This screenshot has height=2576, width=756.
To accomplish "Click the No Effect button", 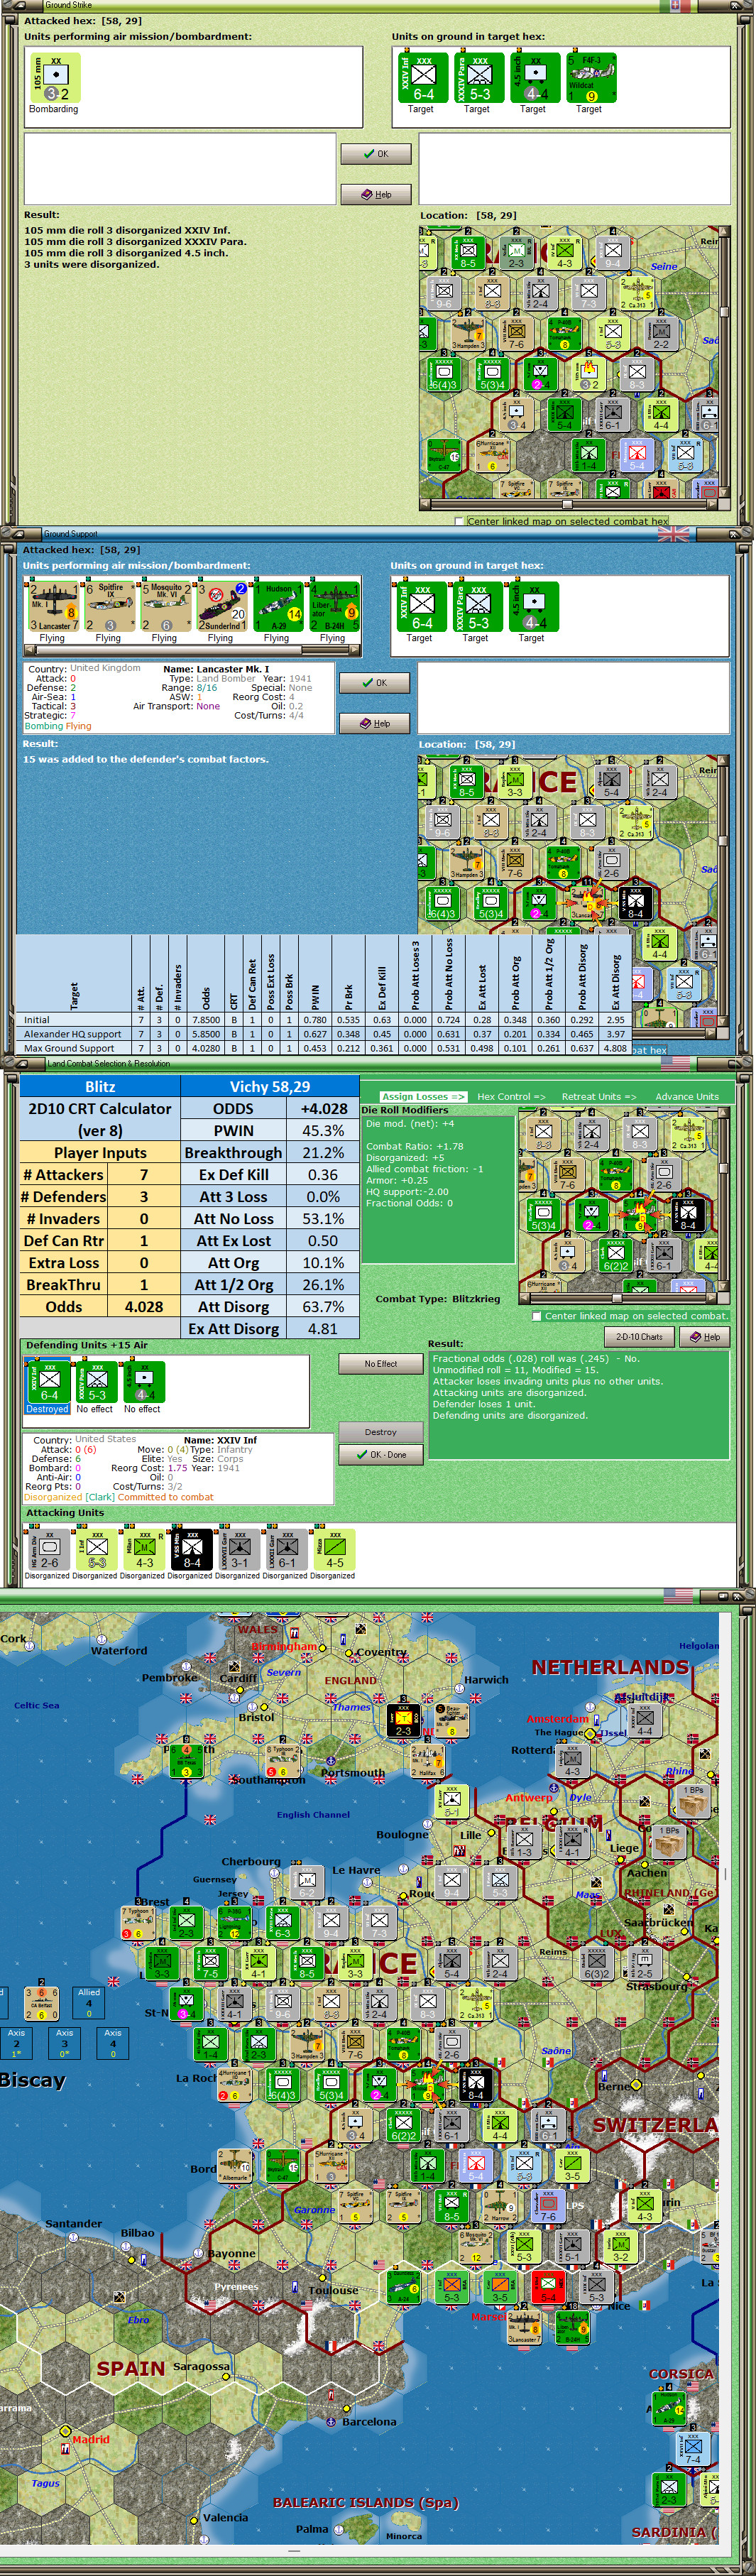I will pos(380,1364).
